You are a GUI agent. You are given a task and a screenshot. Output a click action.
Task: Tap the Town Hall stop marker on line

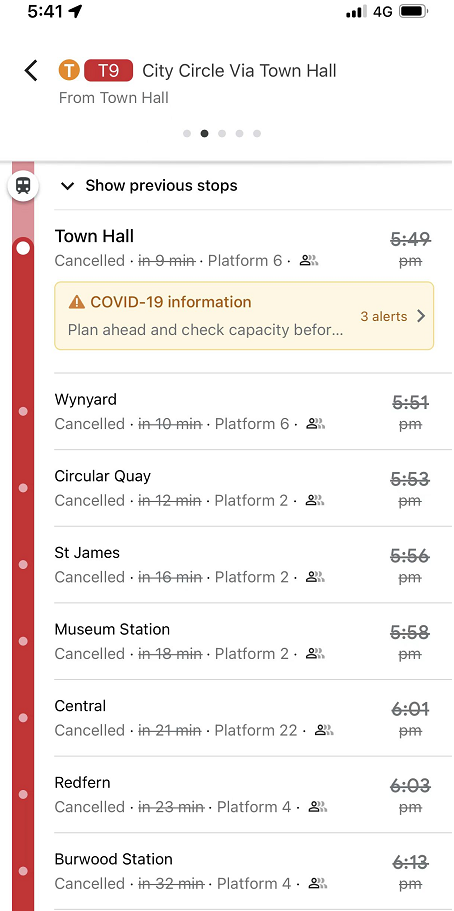tap(23, 249)
